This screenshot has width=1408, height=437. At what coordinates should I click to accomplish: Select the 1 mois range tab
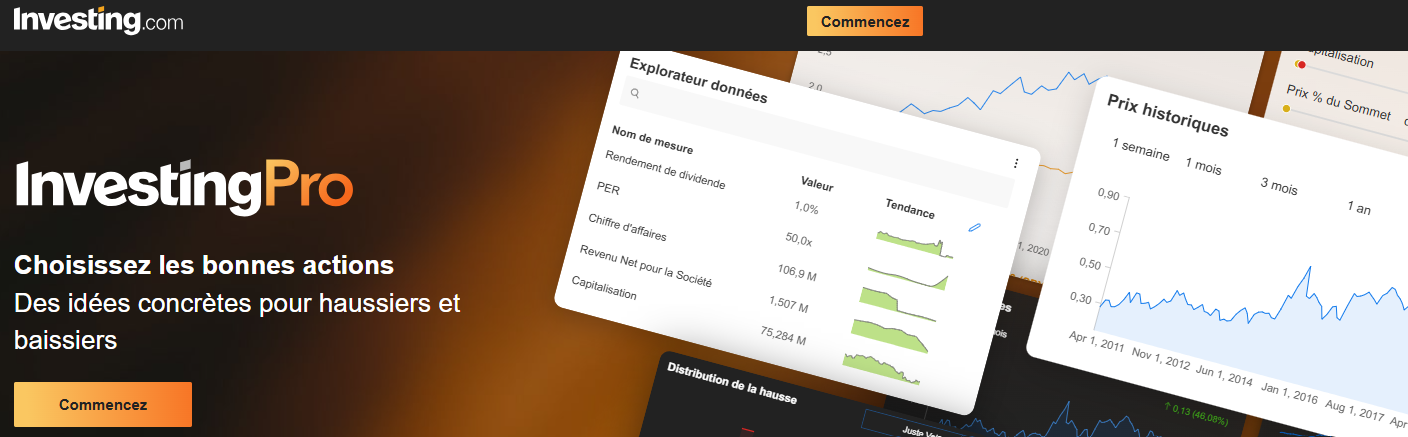1203,165
